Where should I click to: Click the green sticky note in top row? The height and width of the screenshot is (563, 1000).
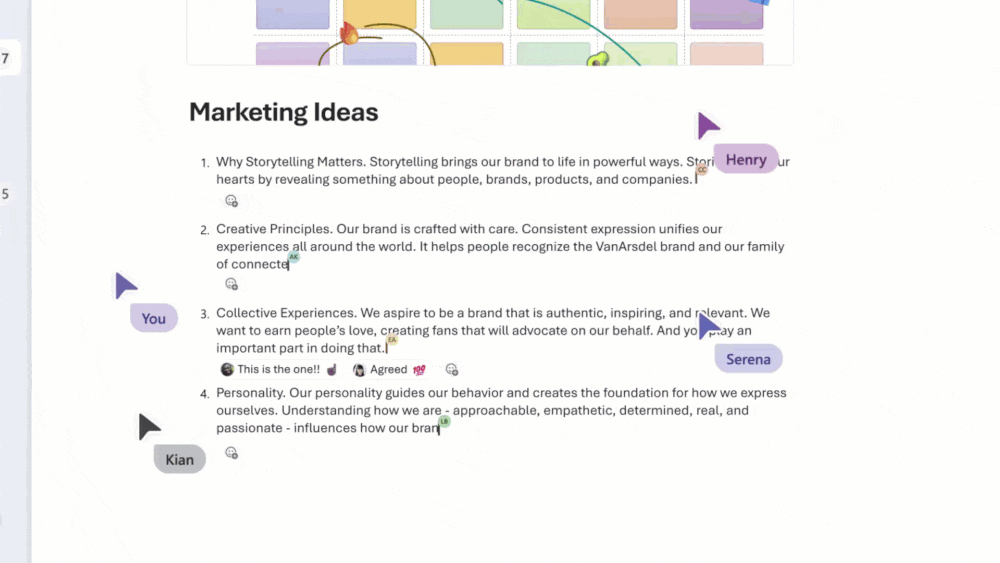tap(466, 14)
